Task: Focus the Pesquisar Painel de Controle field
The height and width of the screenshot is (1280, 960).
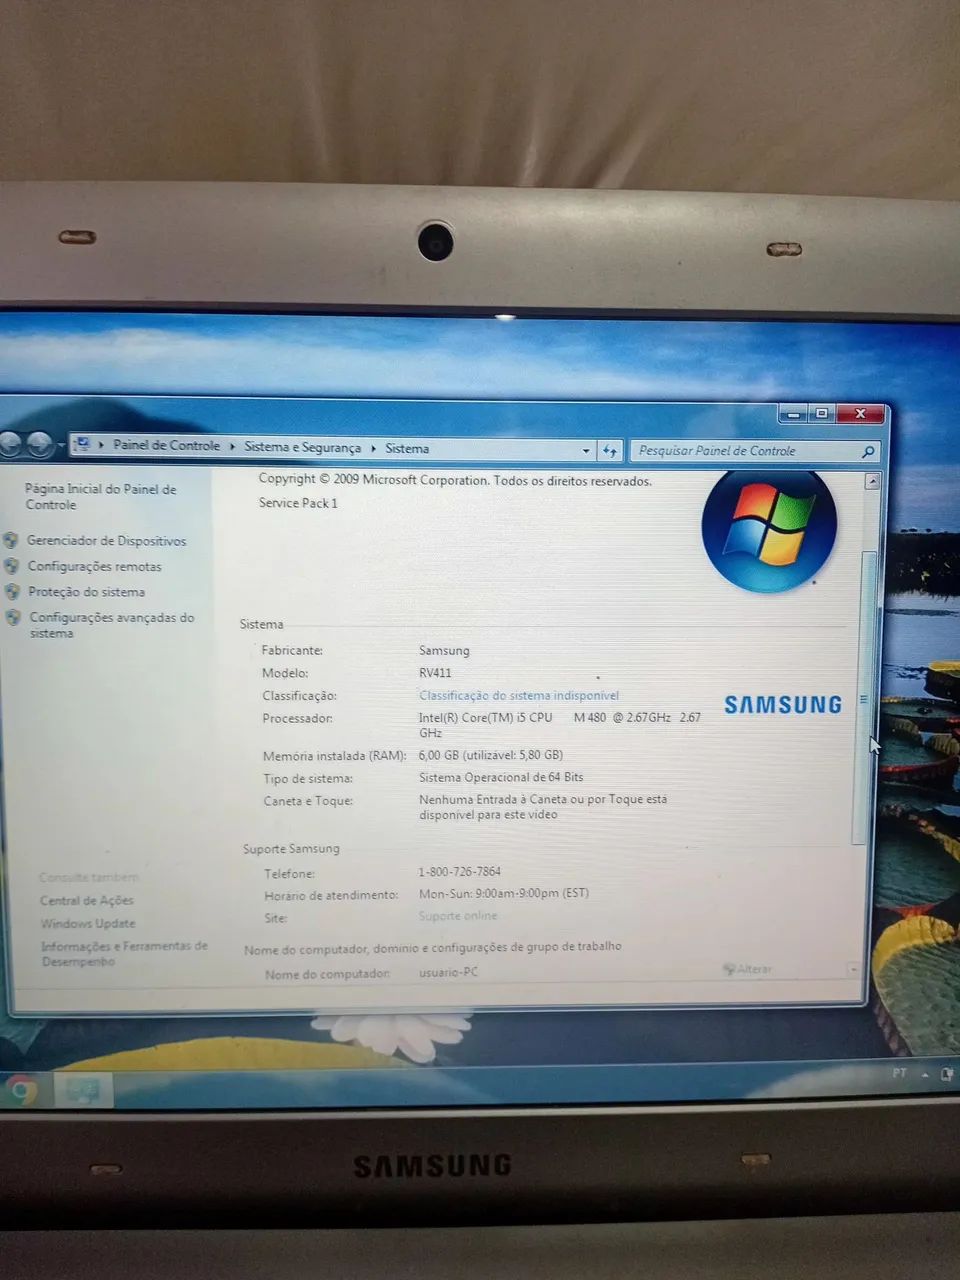Action: tap(745, 451)
